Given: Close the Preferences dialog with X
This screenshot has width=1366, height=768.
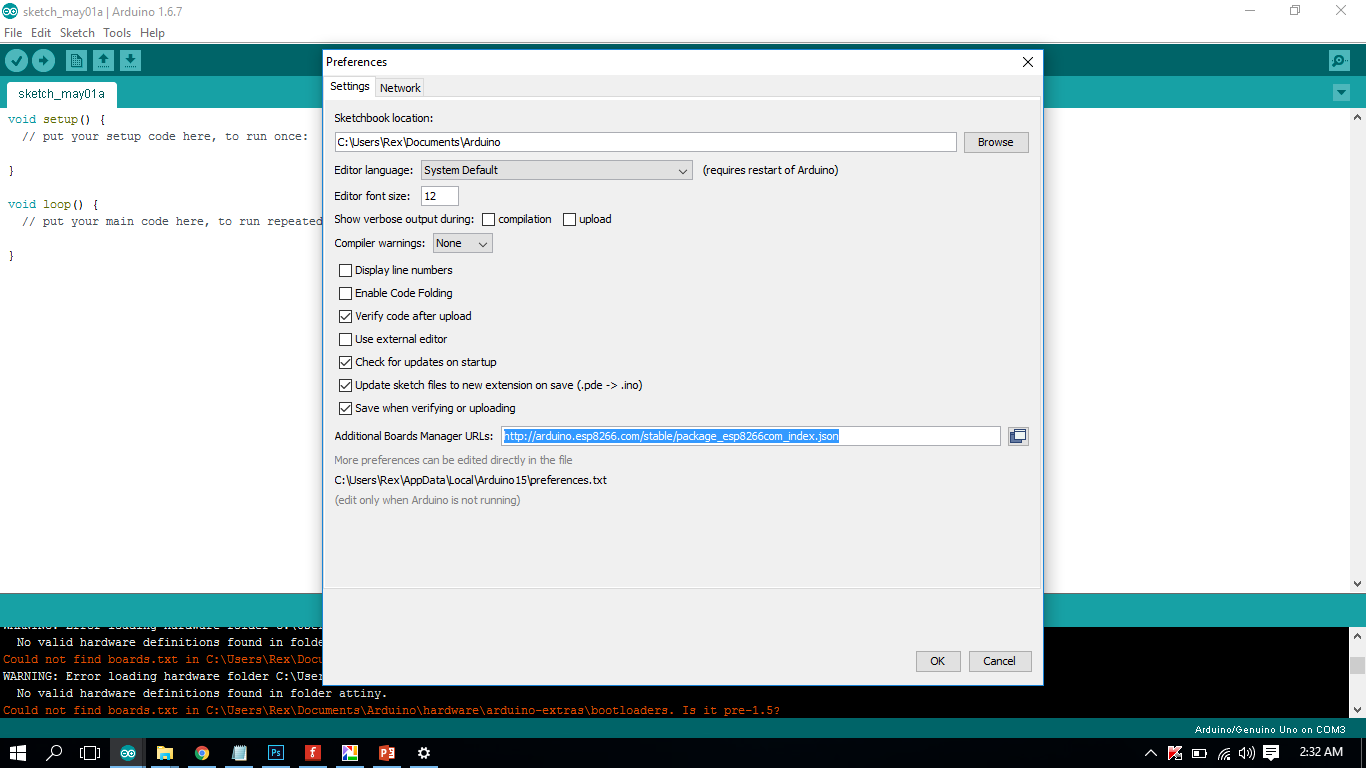Looking at the screenshot, I should click(x=1027, y=62).
